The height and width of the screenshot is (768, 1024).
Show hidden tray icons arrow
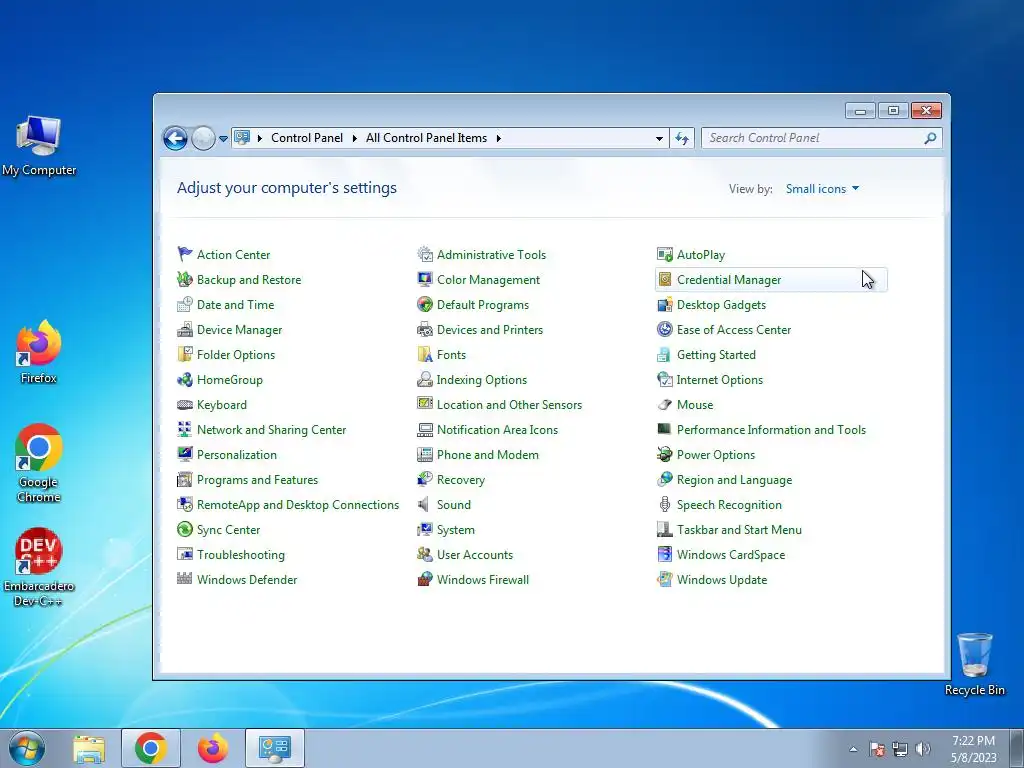(853, 749)
